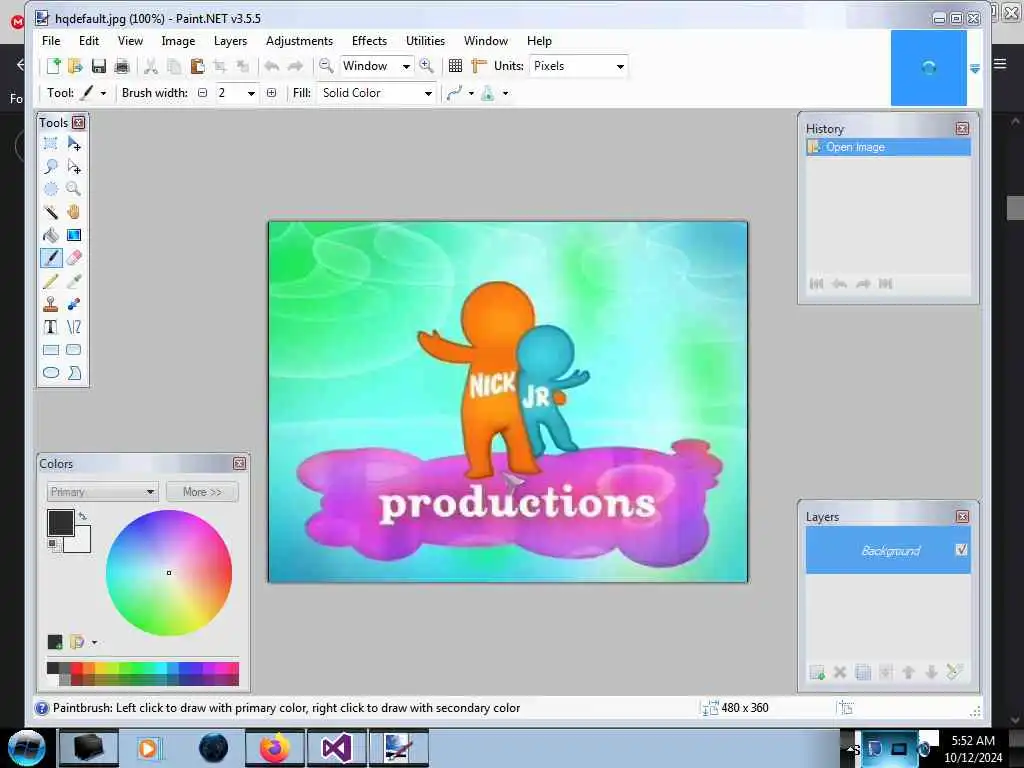The width and height of the screenshot is (1024, 768).
Task: Select the Freeform Shape tool
Action: click(x=74, y=373)
